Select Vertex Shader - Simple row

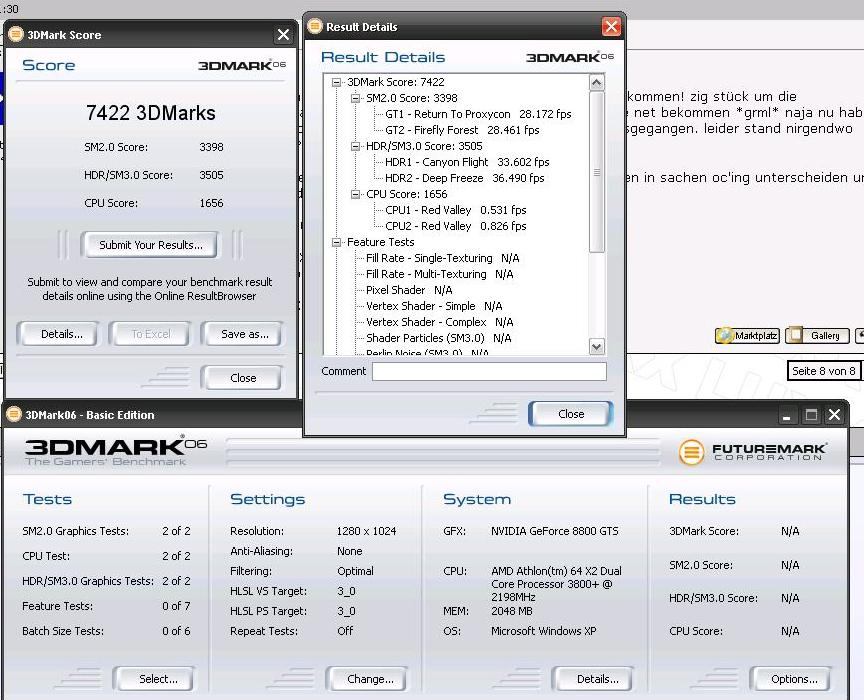pos(434,306)
